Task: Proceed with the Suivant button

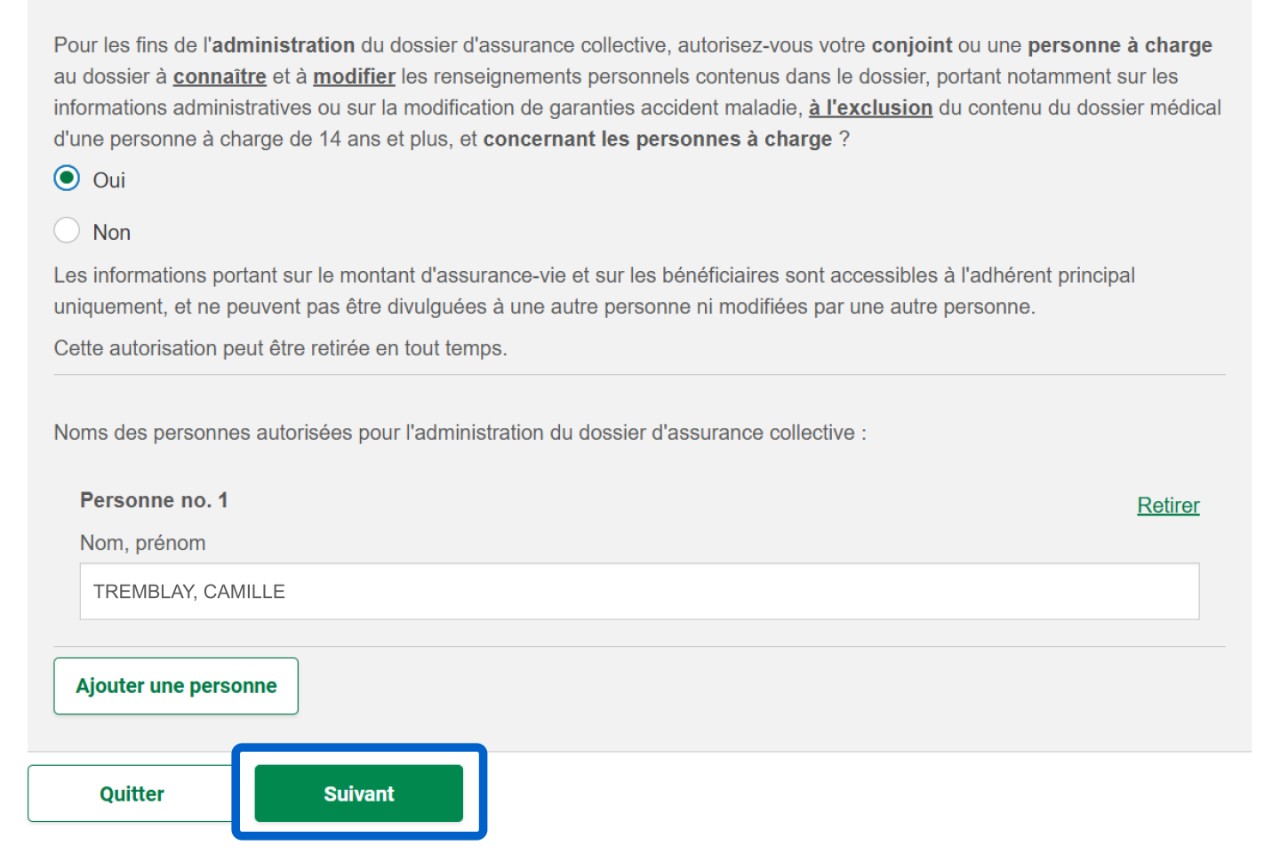Action: pyautogui.click(x=359, y=794)
